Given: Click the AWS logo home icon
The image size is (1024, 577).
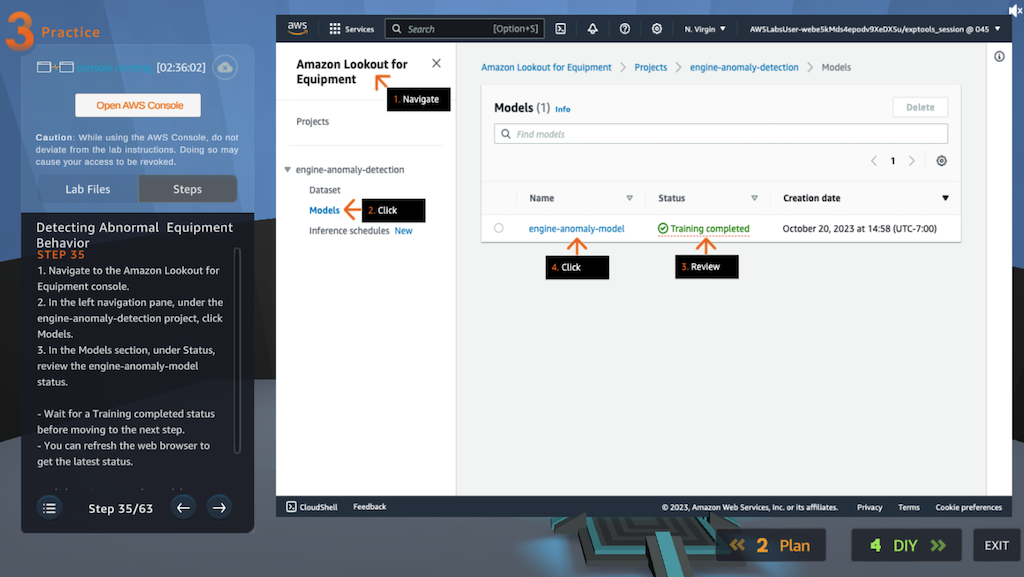Looking at the screenshot, I should (x=297, y=28).
